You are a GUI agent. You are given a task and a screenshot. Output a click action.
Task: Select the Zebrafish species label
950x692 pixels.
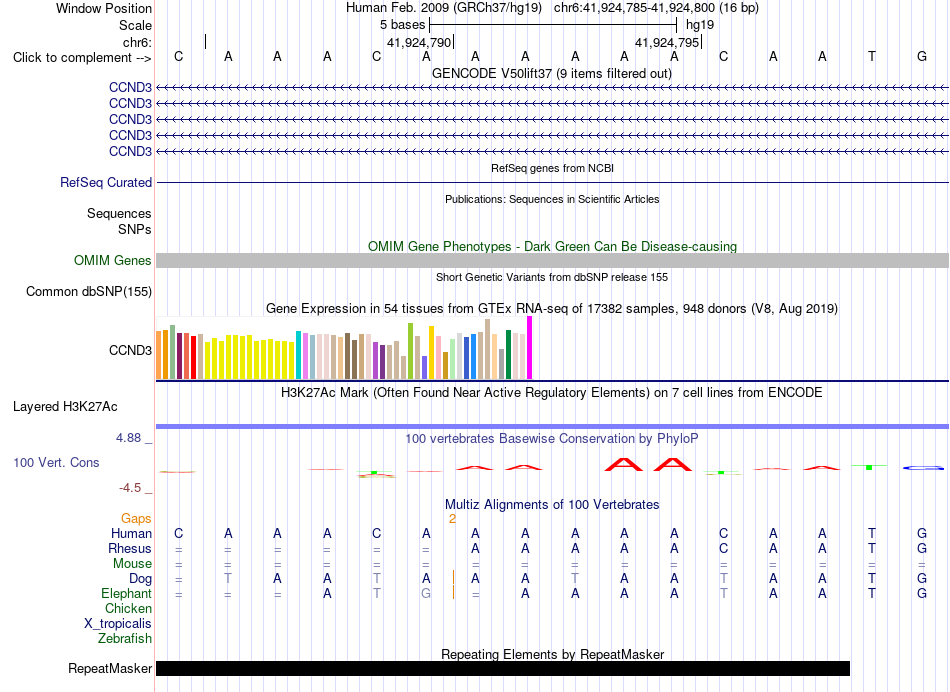coord(125,638)
